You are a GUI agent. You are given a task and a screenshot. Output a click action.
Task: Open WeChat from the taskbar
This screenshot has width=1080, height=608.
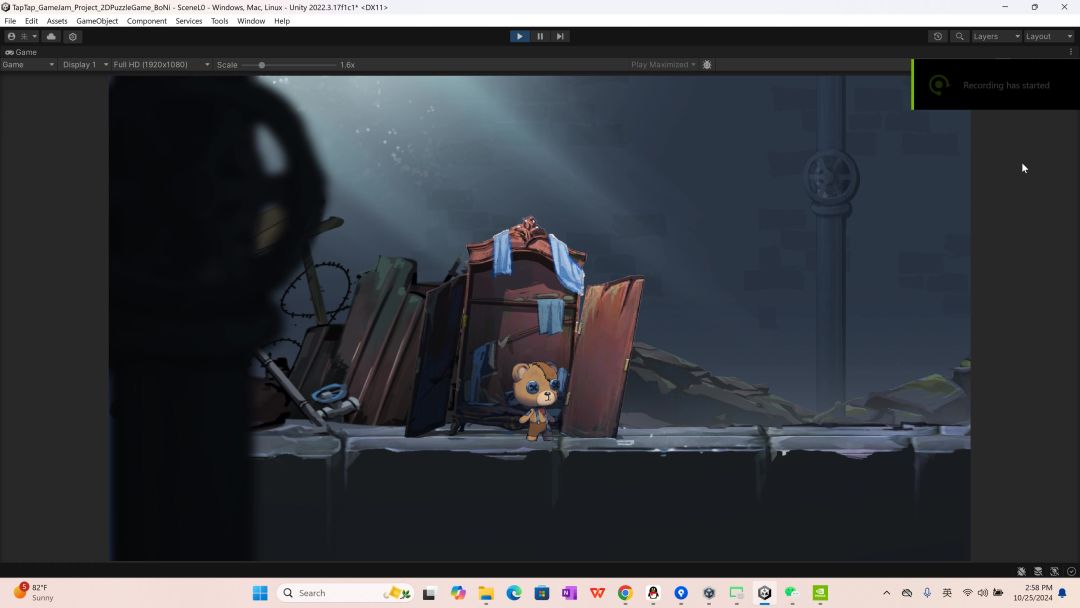[x=792, y=593]
